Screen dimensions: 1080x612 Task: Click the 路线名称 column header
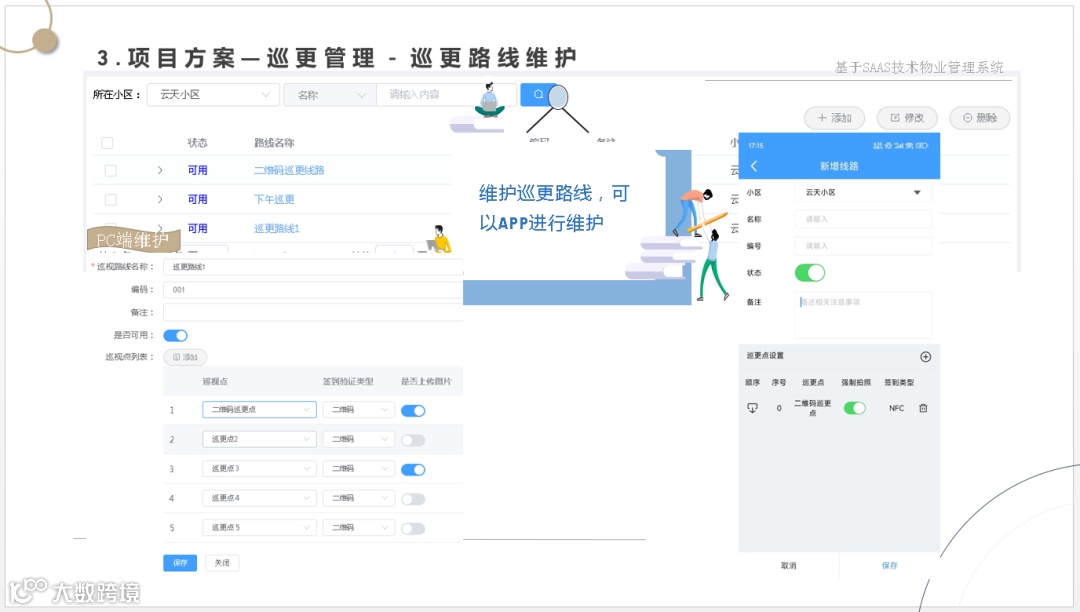click(x=274, y=143)
